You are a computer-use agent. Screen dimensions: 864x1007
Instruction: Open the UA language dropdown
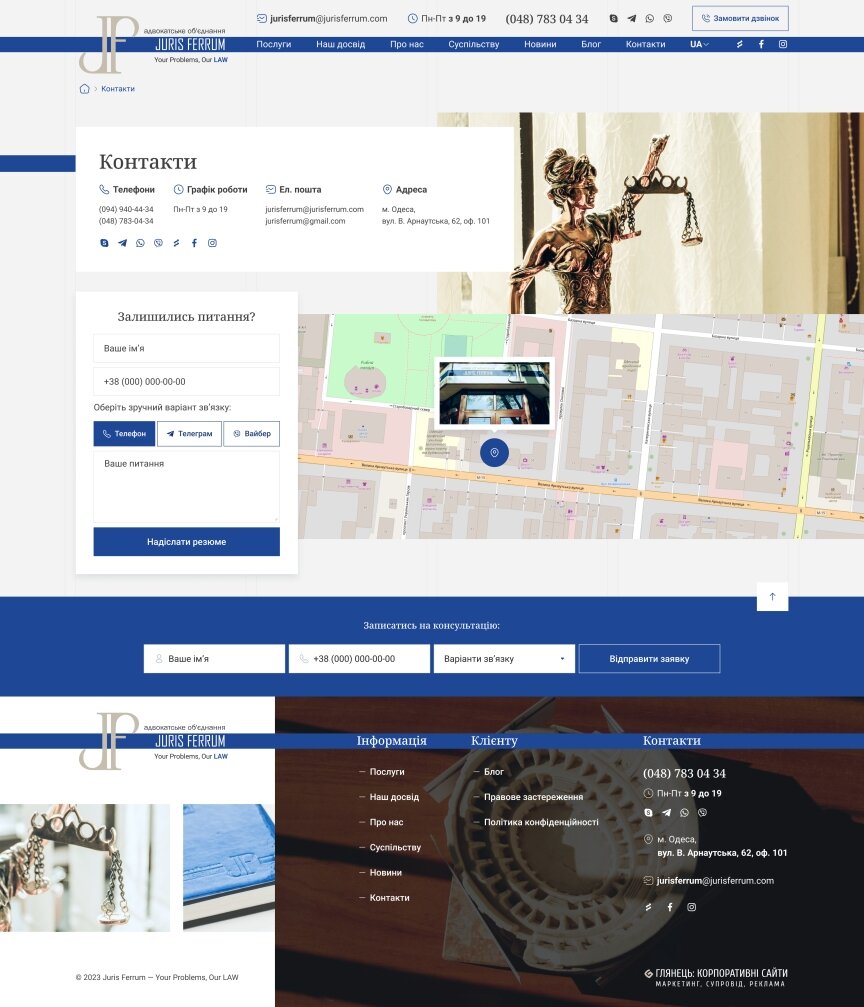pyautogui.click(x=699, y=44)
